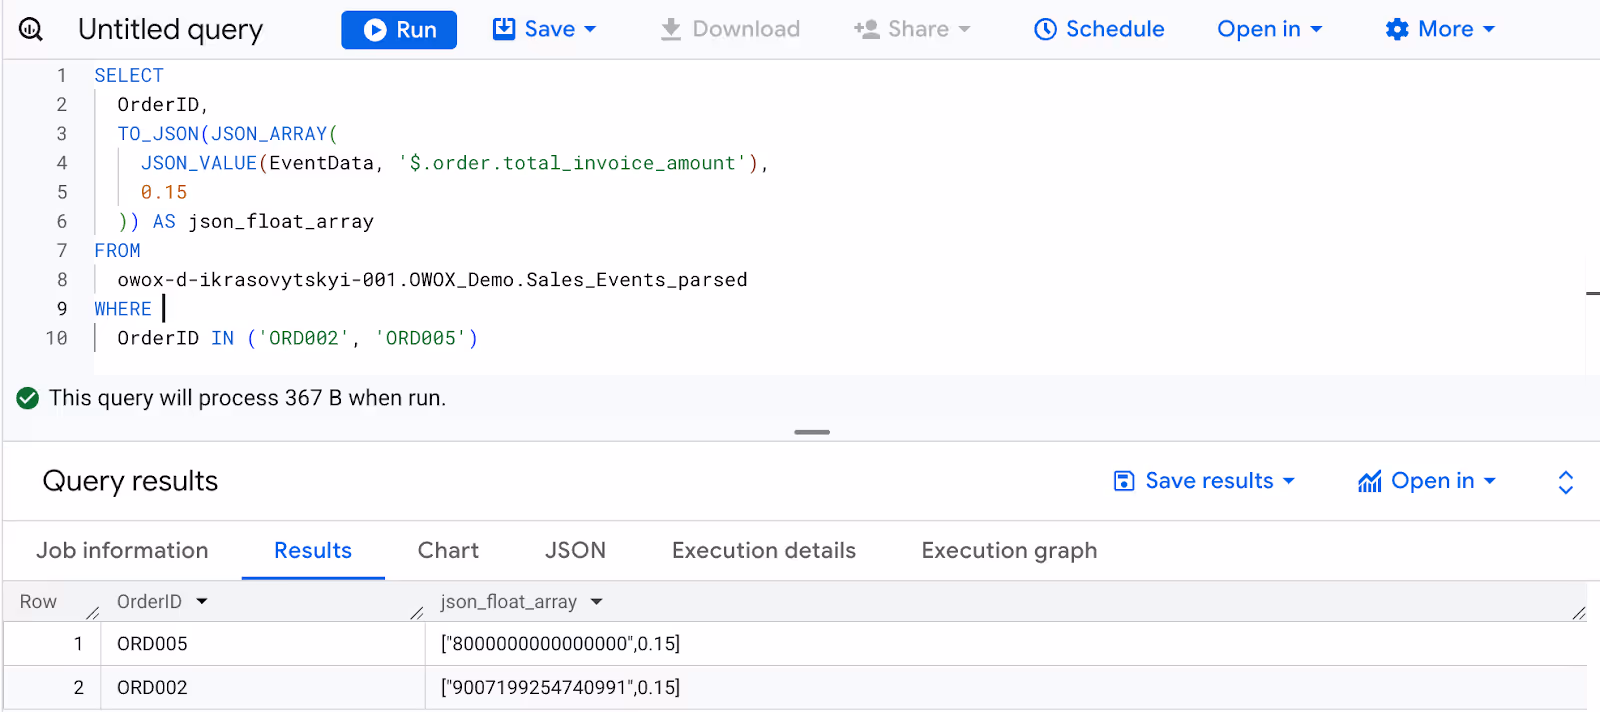1600x712 pixels.
Task: Open the Schedule option
Action: point(1099,29)
